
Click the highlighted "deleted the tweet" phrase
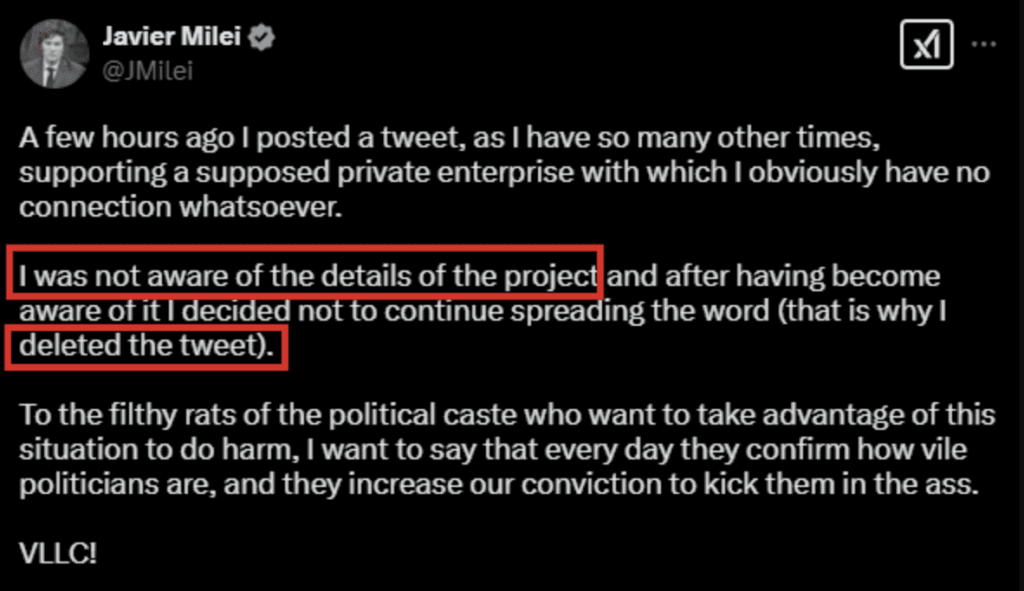pos(145,349)
